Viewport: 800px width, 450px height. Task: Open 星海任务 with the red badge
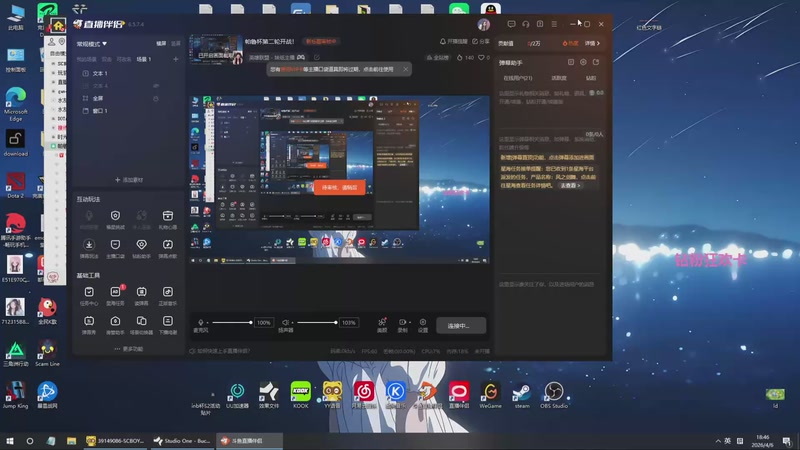coord(115,296)
